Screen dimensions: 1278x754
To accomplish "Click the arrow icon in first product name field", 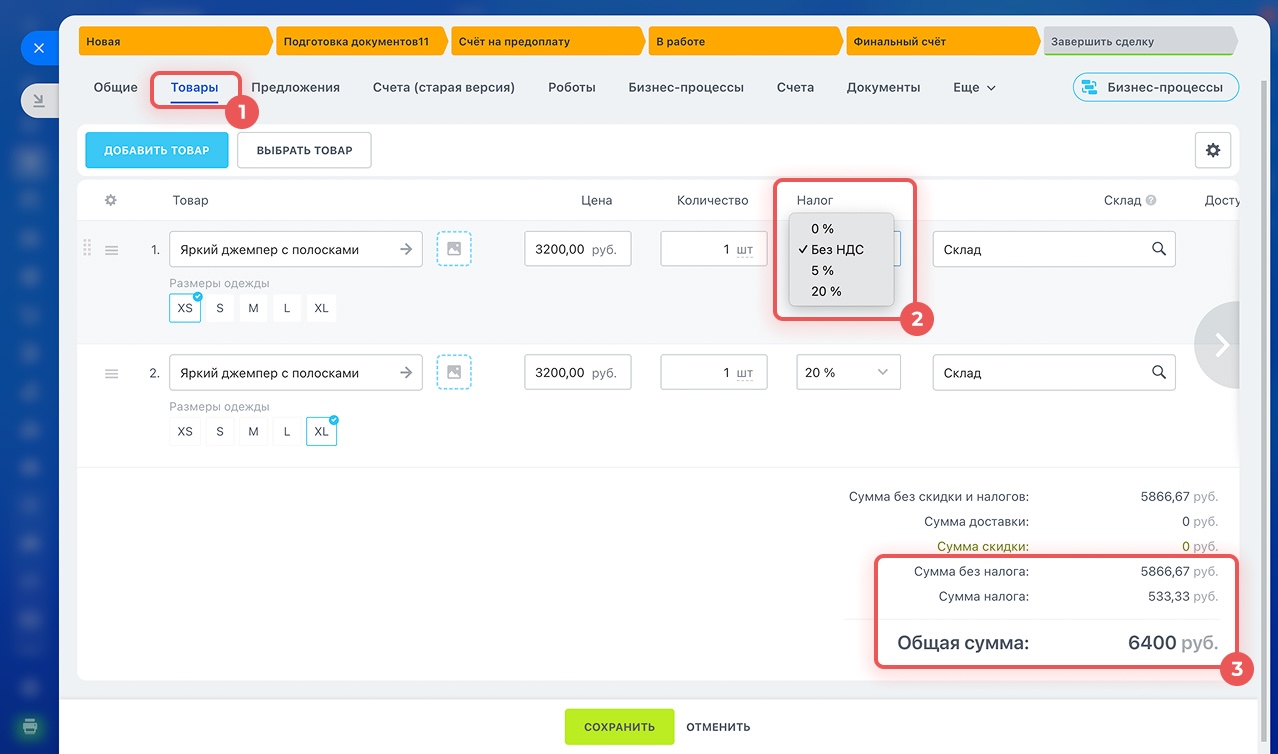I will tap(406, 249).
